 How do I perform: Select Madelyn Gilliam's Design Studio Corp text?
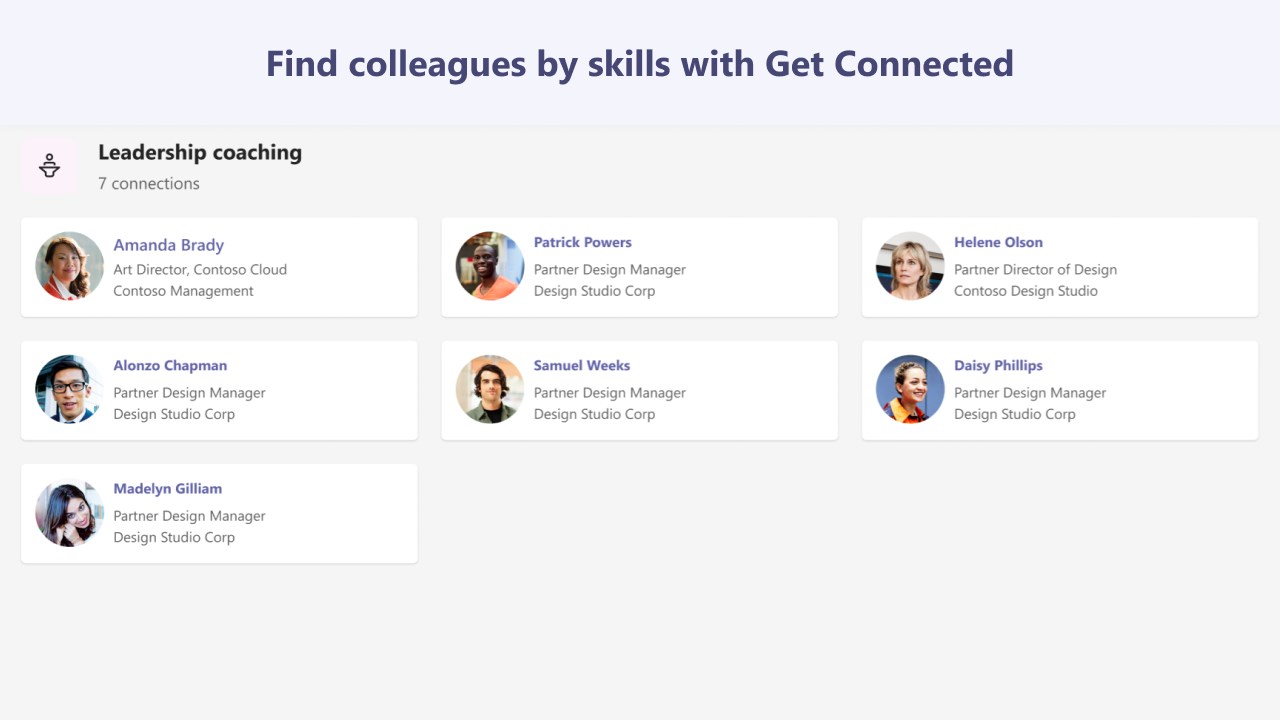(x=174, y=537)
